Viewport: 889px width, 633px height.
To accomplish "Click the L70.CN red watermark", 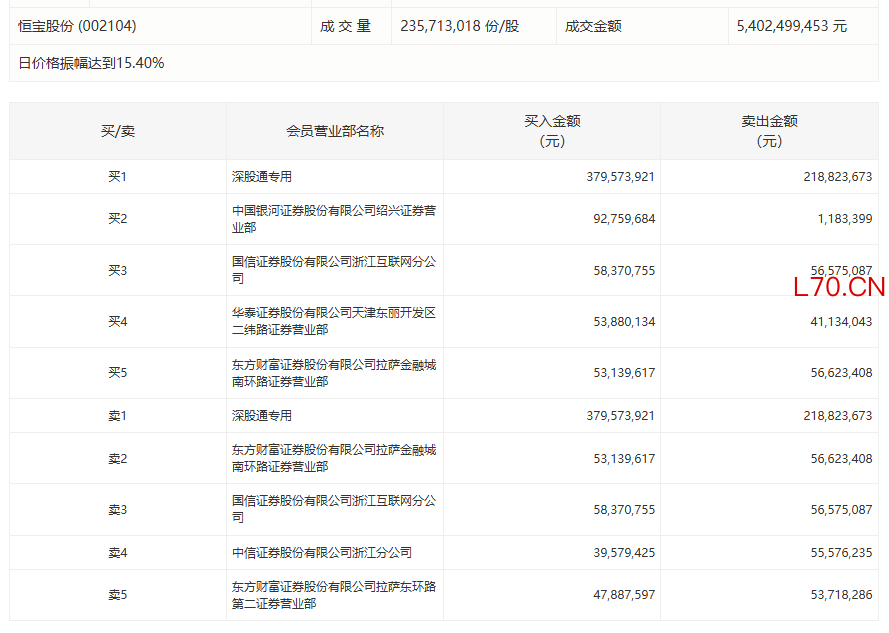I will click(x=839, y=288).
